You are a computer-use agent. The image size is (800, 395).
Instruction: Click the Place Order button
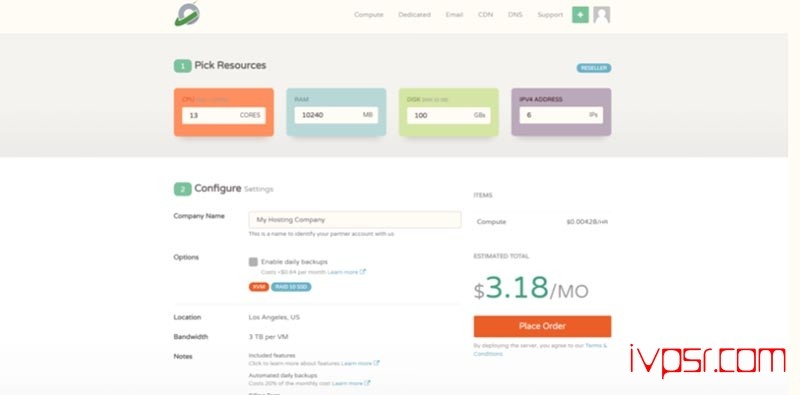[x=542, y=326]
